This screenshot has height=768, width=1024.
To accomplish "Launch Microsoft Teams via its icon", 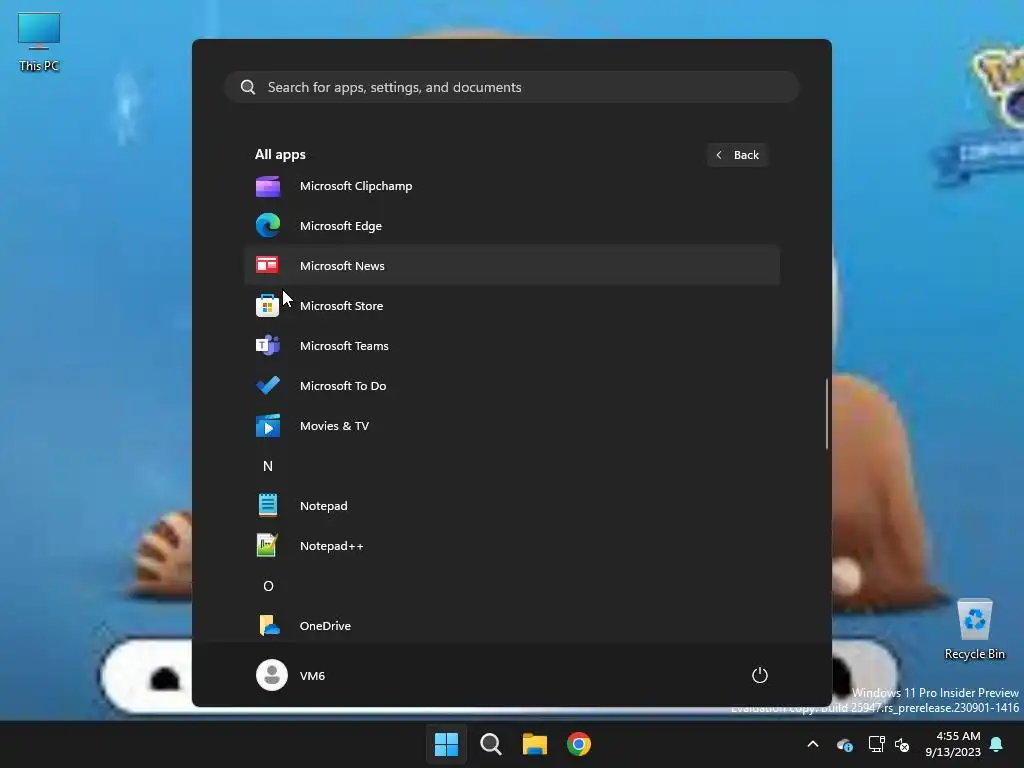I will [268, 345].
